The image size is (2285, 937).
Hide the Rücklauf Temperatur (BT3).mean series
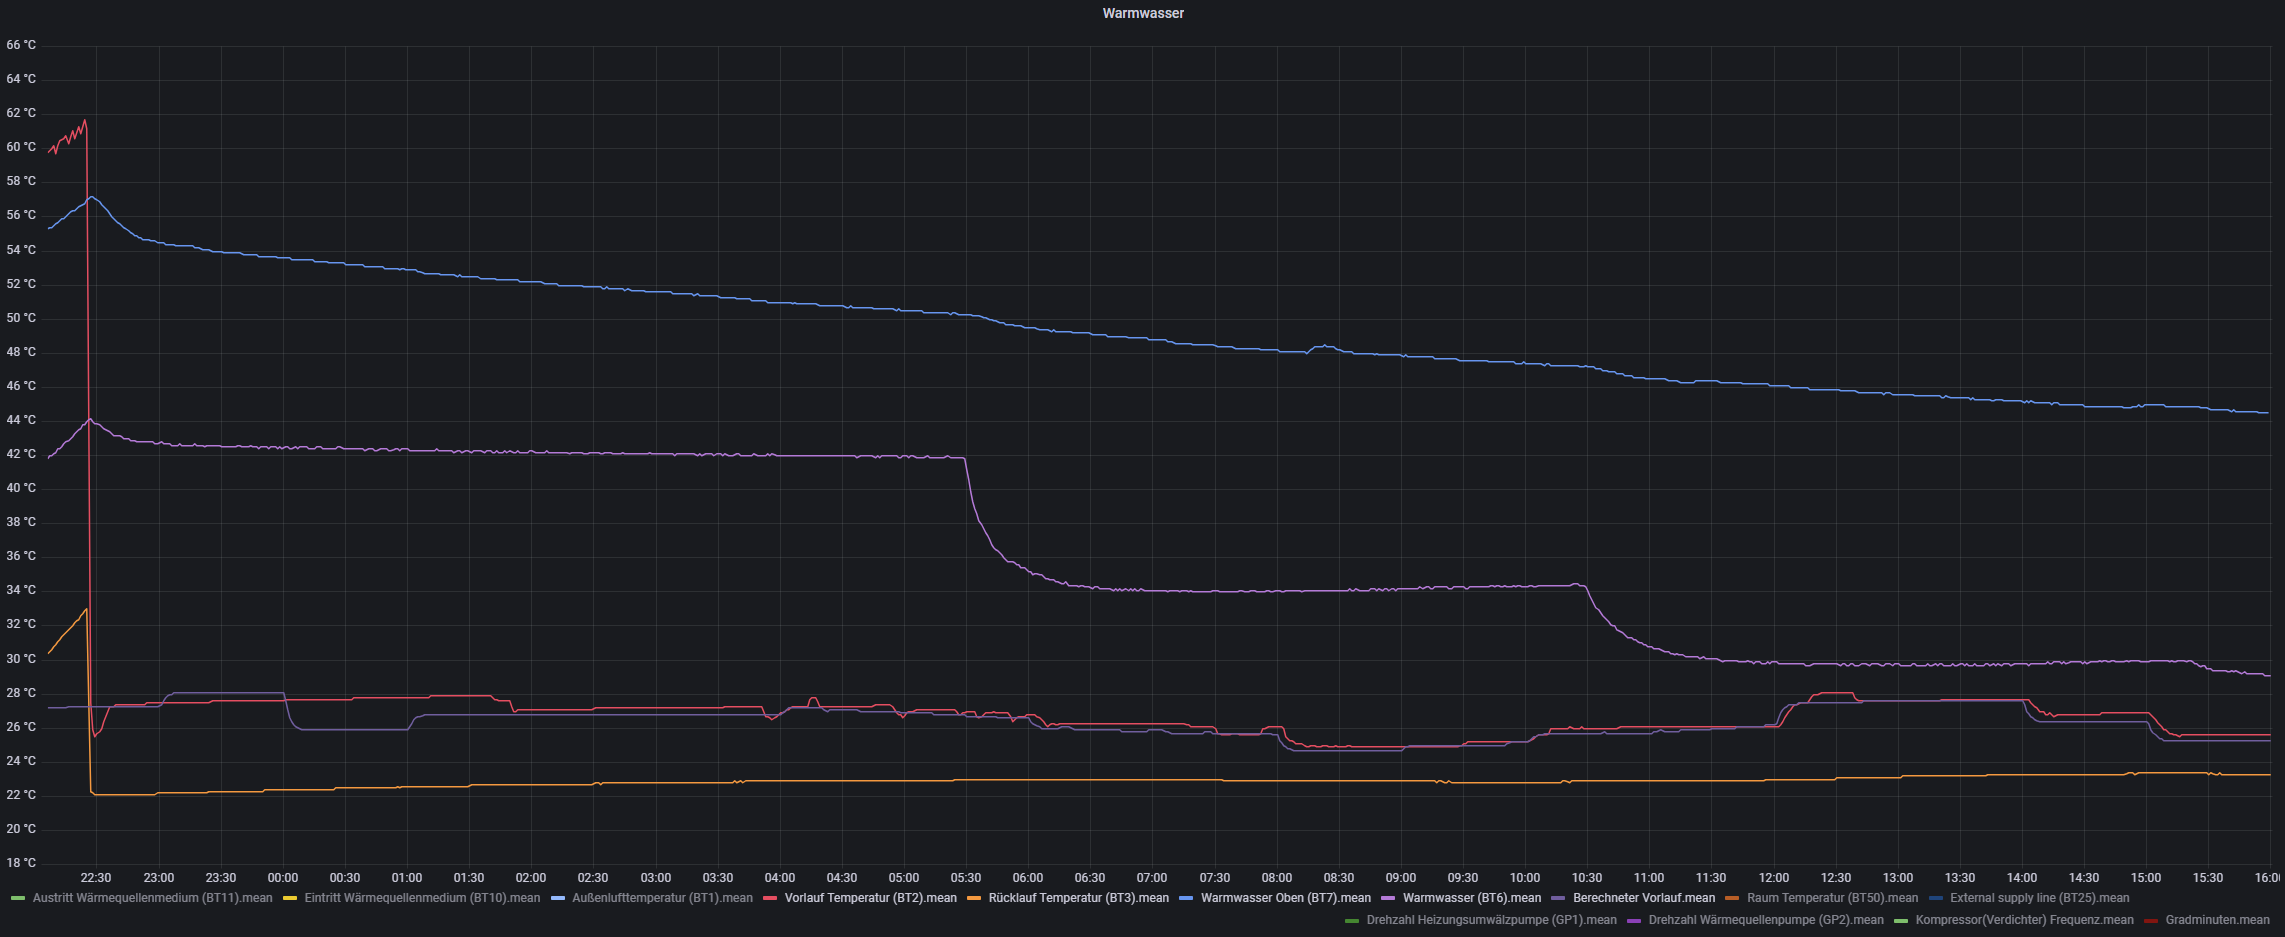(1078, 898)
